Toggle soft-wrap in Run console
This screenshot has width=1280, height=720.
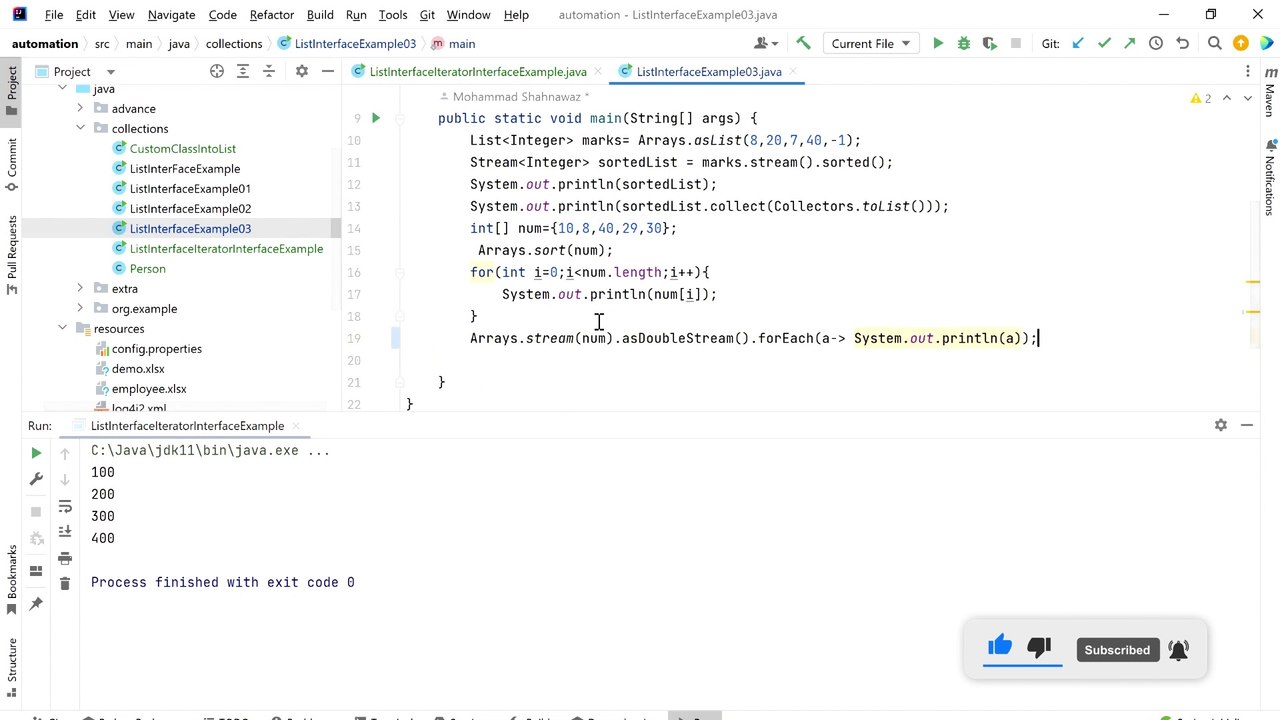[x=65, y=506]
